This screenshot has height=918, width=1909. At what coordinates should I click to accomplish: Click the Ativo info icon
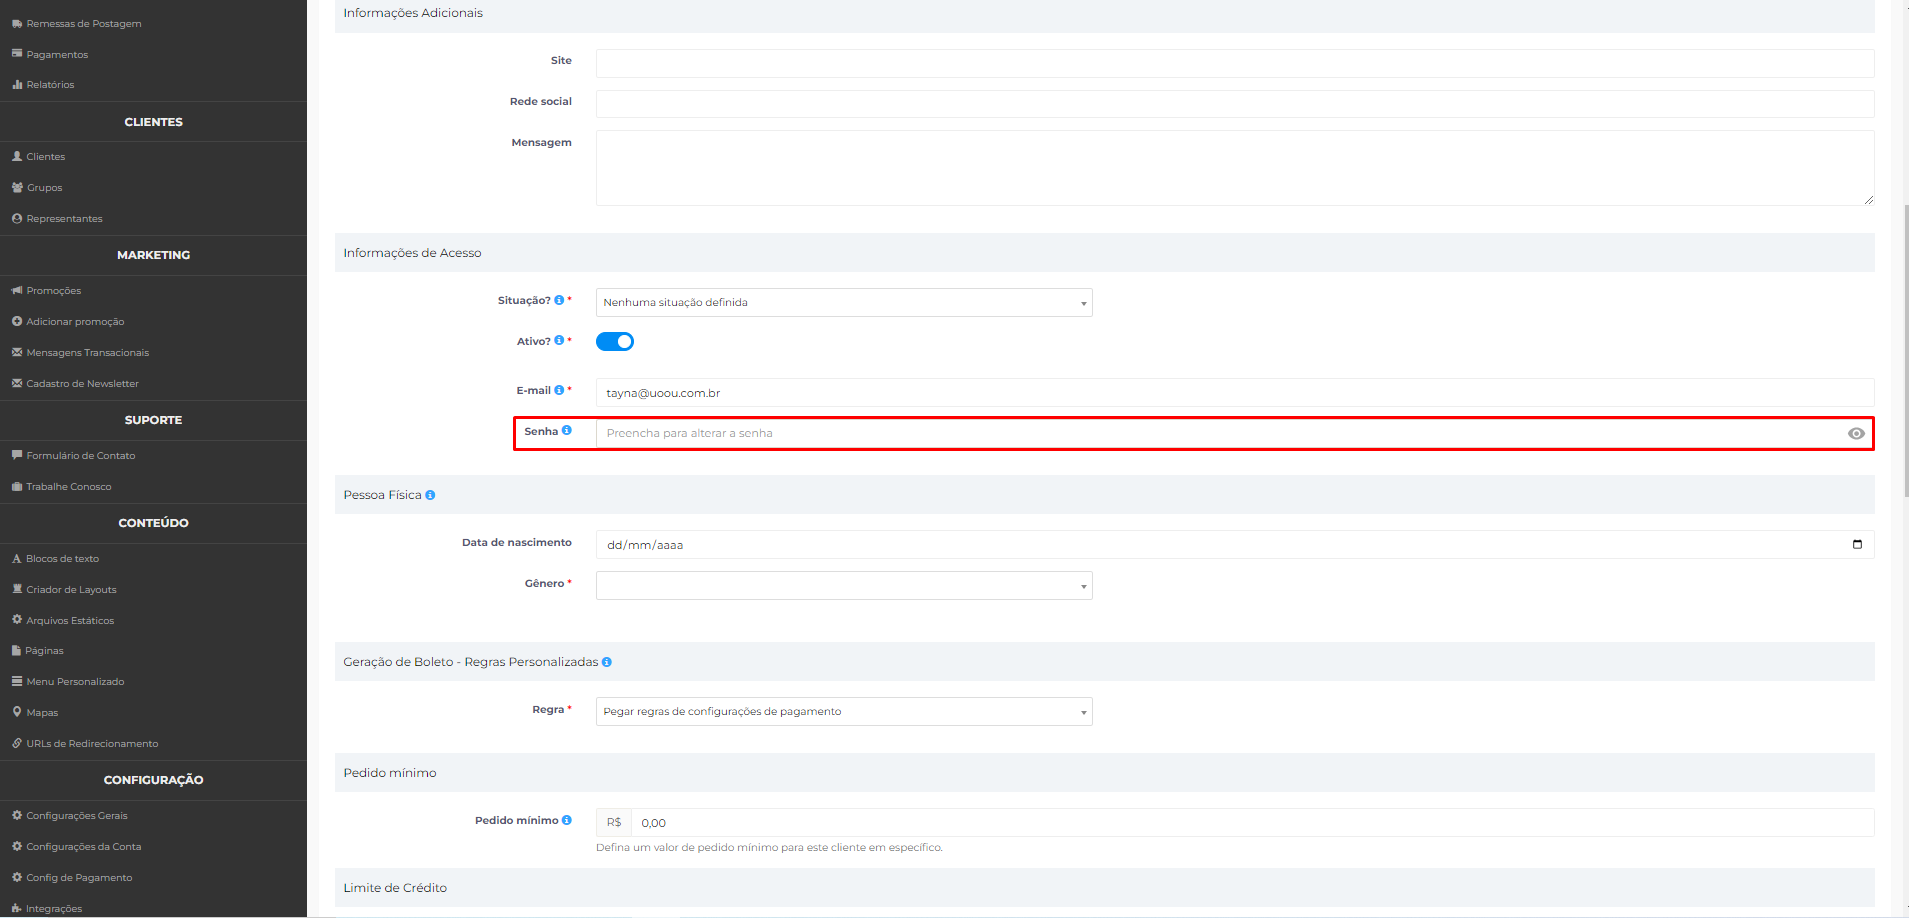[559, 341]
